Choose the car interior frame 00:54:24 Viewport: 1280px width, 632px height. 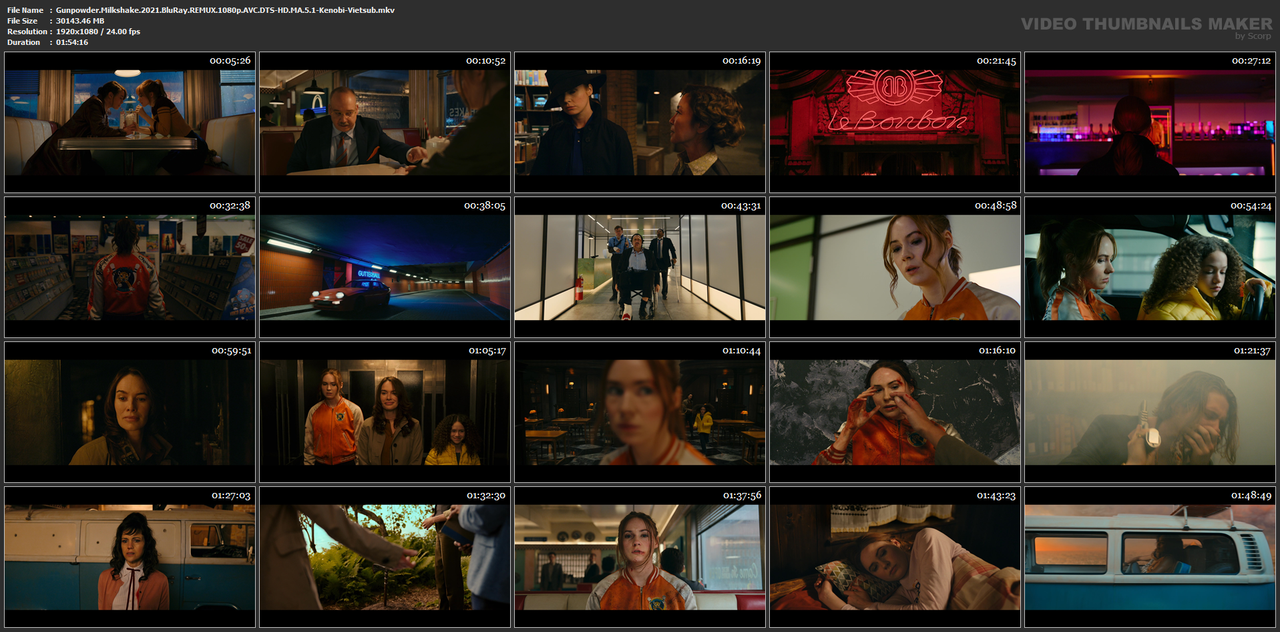1150,267
